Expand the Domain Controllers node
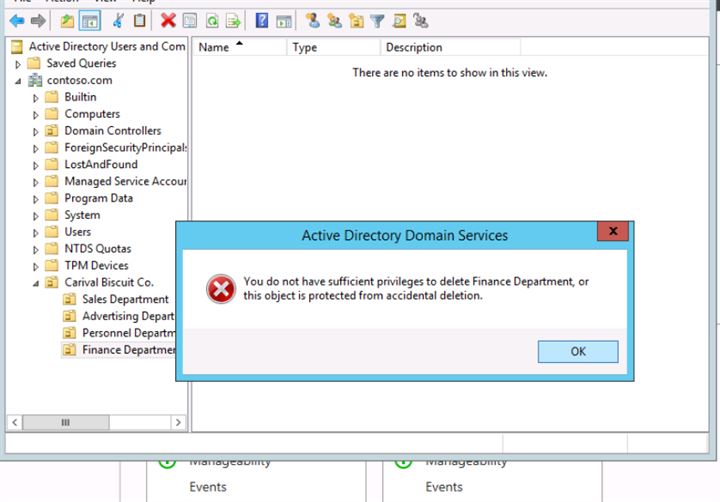This screenshot has height=502, width=720. 35,132
